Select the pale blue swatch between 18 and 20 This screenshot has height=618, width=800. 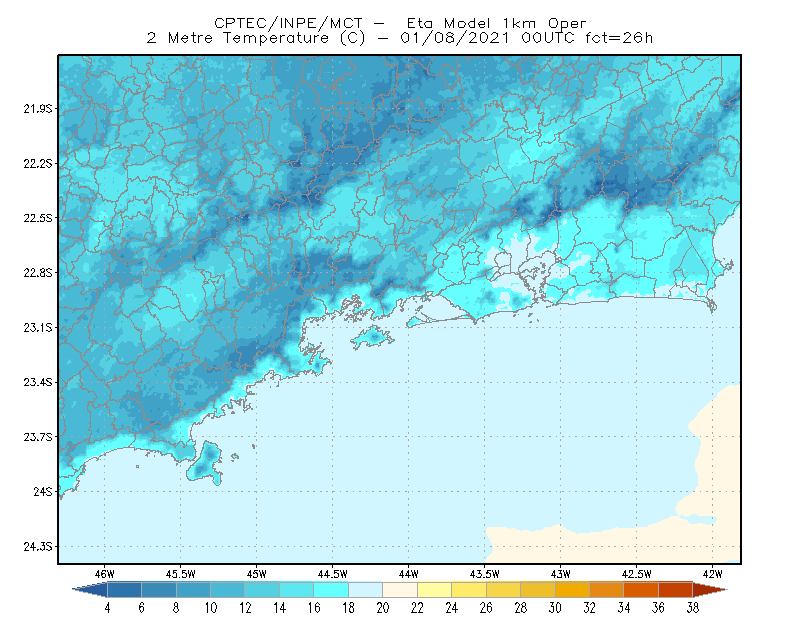click(365, 590)
